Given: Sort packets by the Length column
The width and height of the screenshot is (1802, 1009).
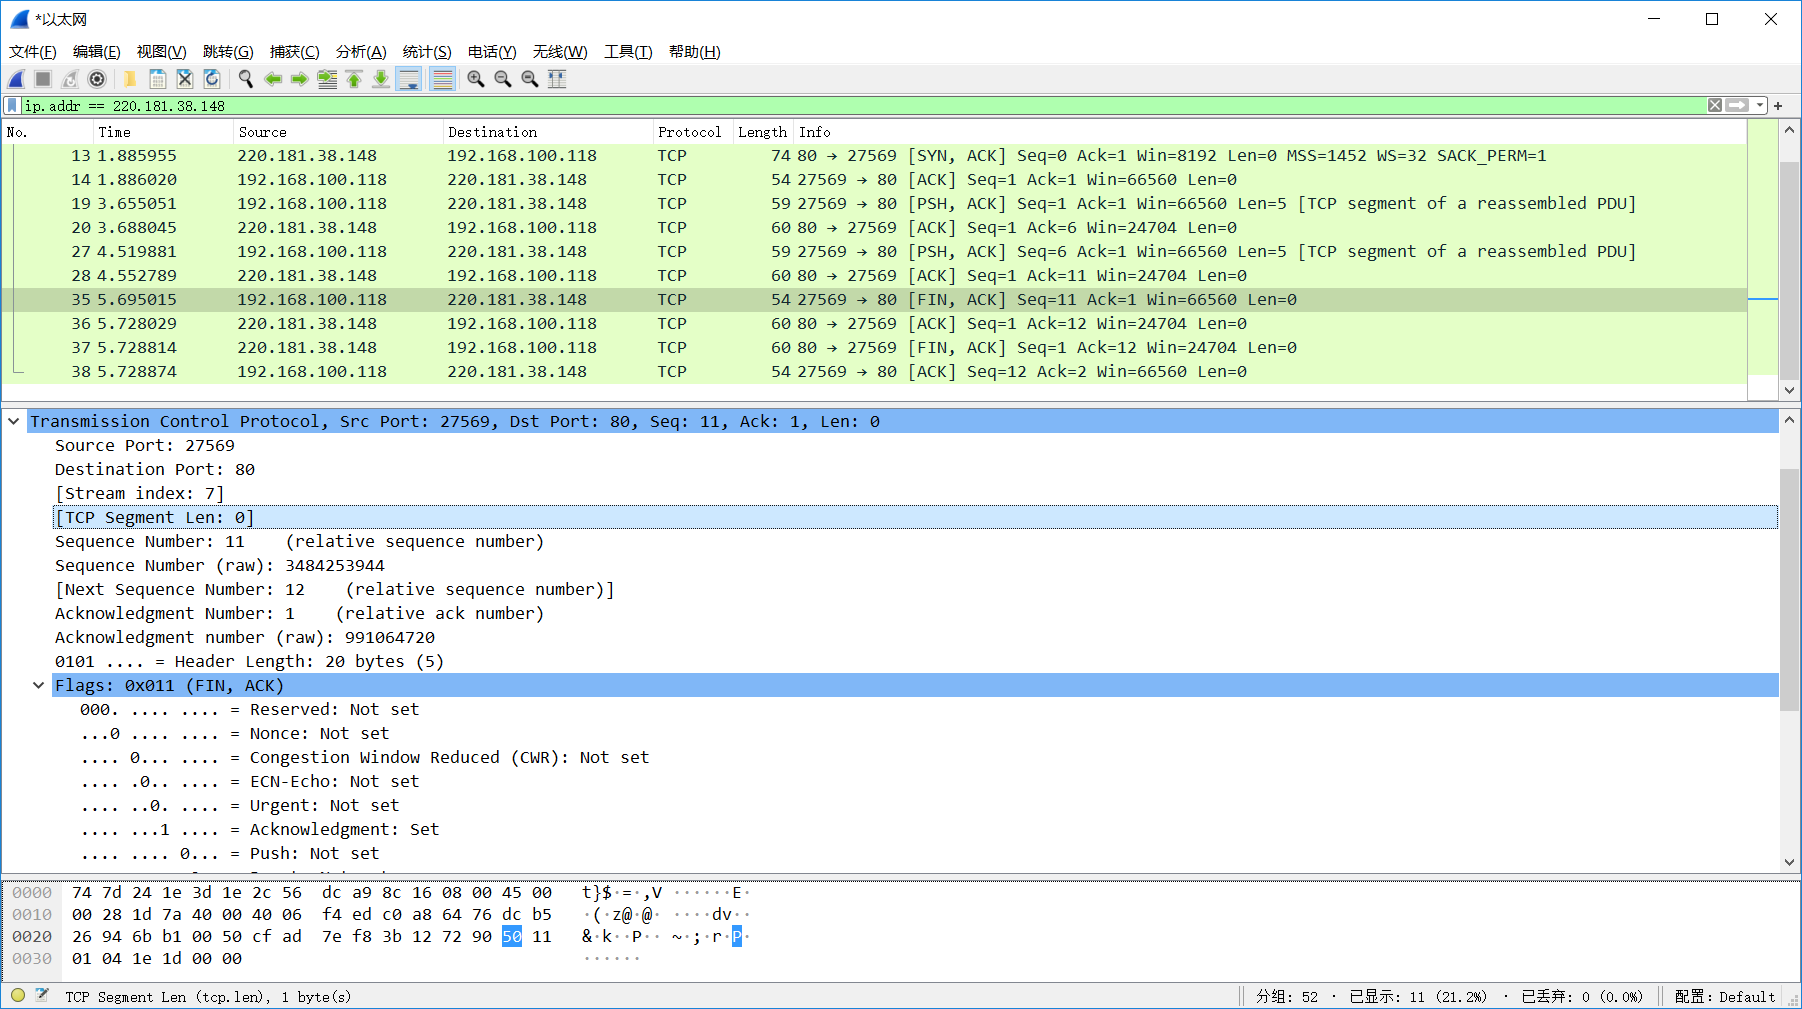Looking at the screenshot, I should (763, 132).
